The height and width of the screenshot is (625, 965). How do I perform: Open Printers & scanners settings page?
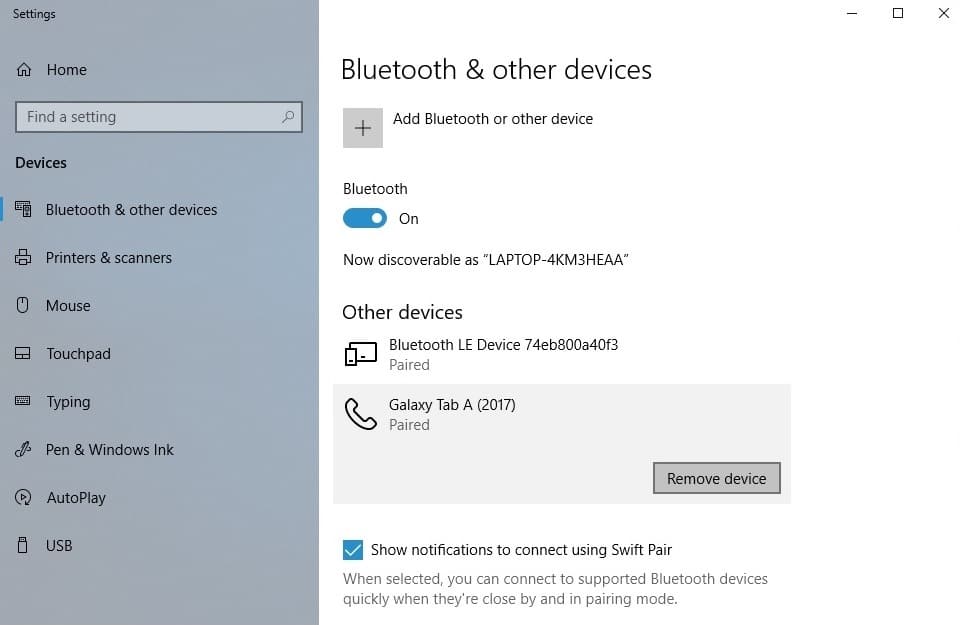(x=109, y=258)
